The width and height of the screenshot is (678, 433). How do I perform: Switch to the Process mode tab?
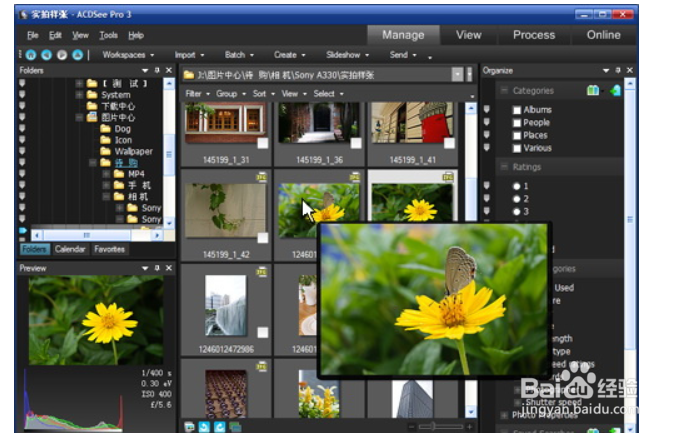[534, 35]
